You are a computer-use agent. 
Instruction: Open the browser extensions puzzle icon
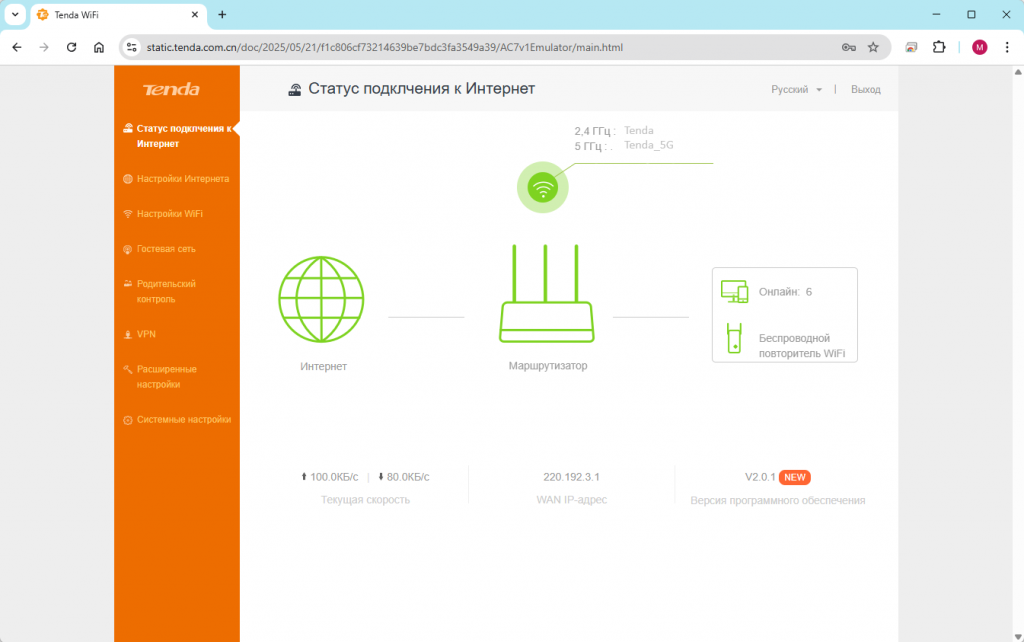click(939, 47)
